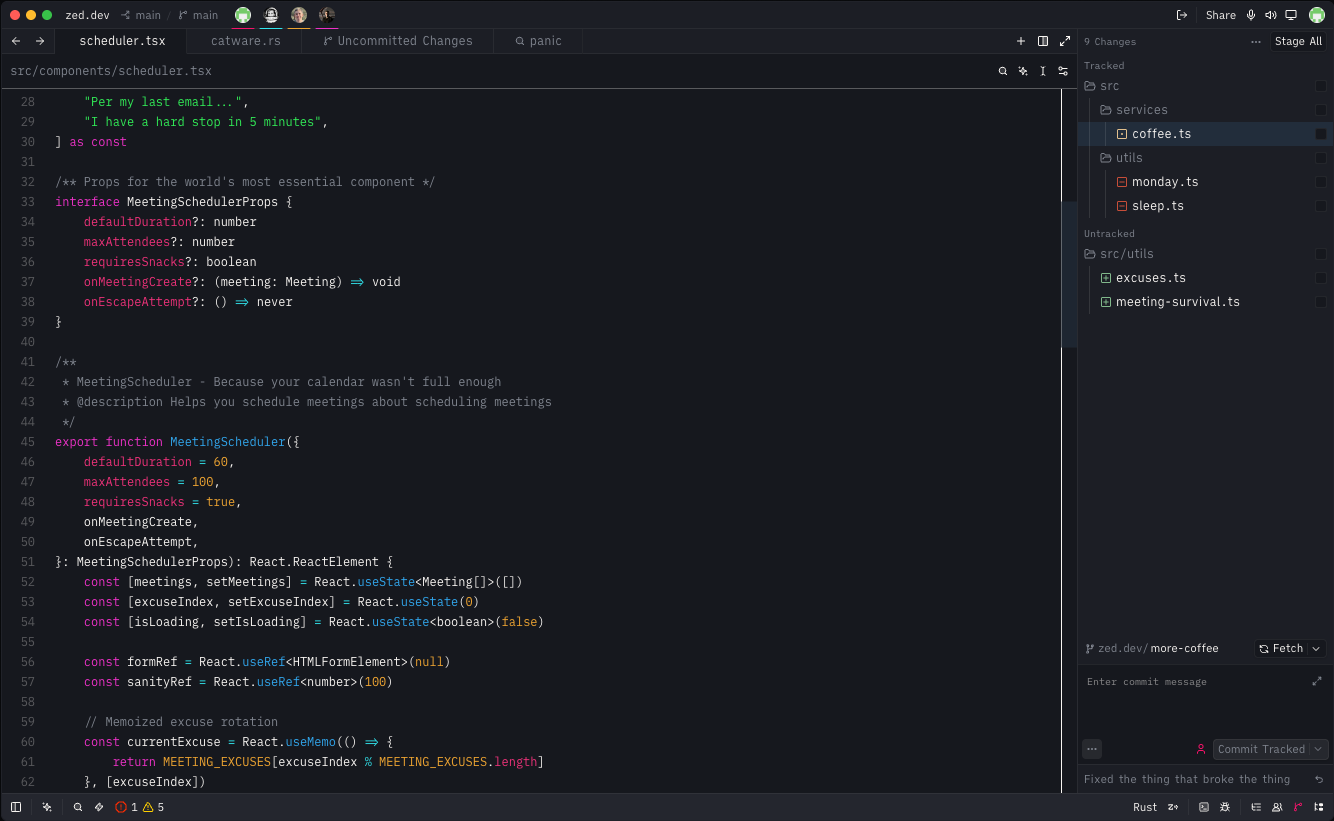Switch to the catware.rs tab
This screenshot has height=821, width=1334.
[x=246, y=41]
